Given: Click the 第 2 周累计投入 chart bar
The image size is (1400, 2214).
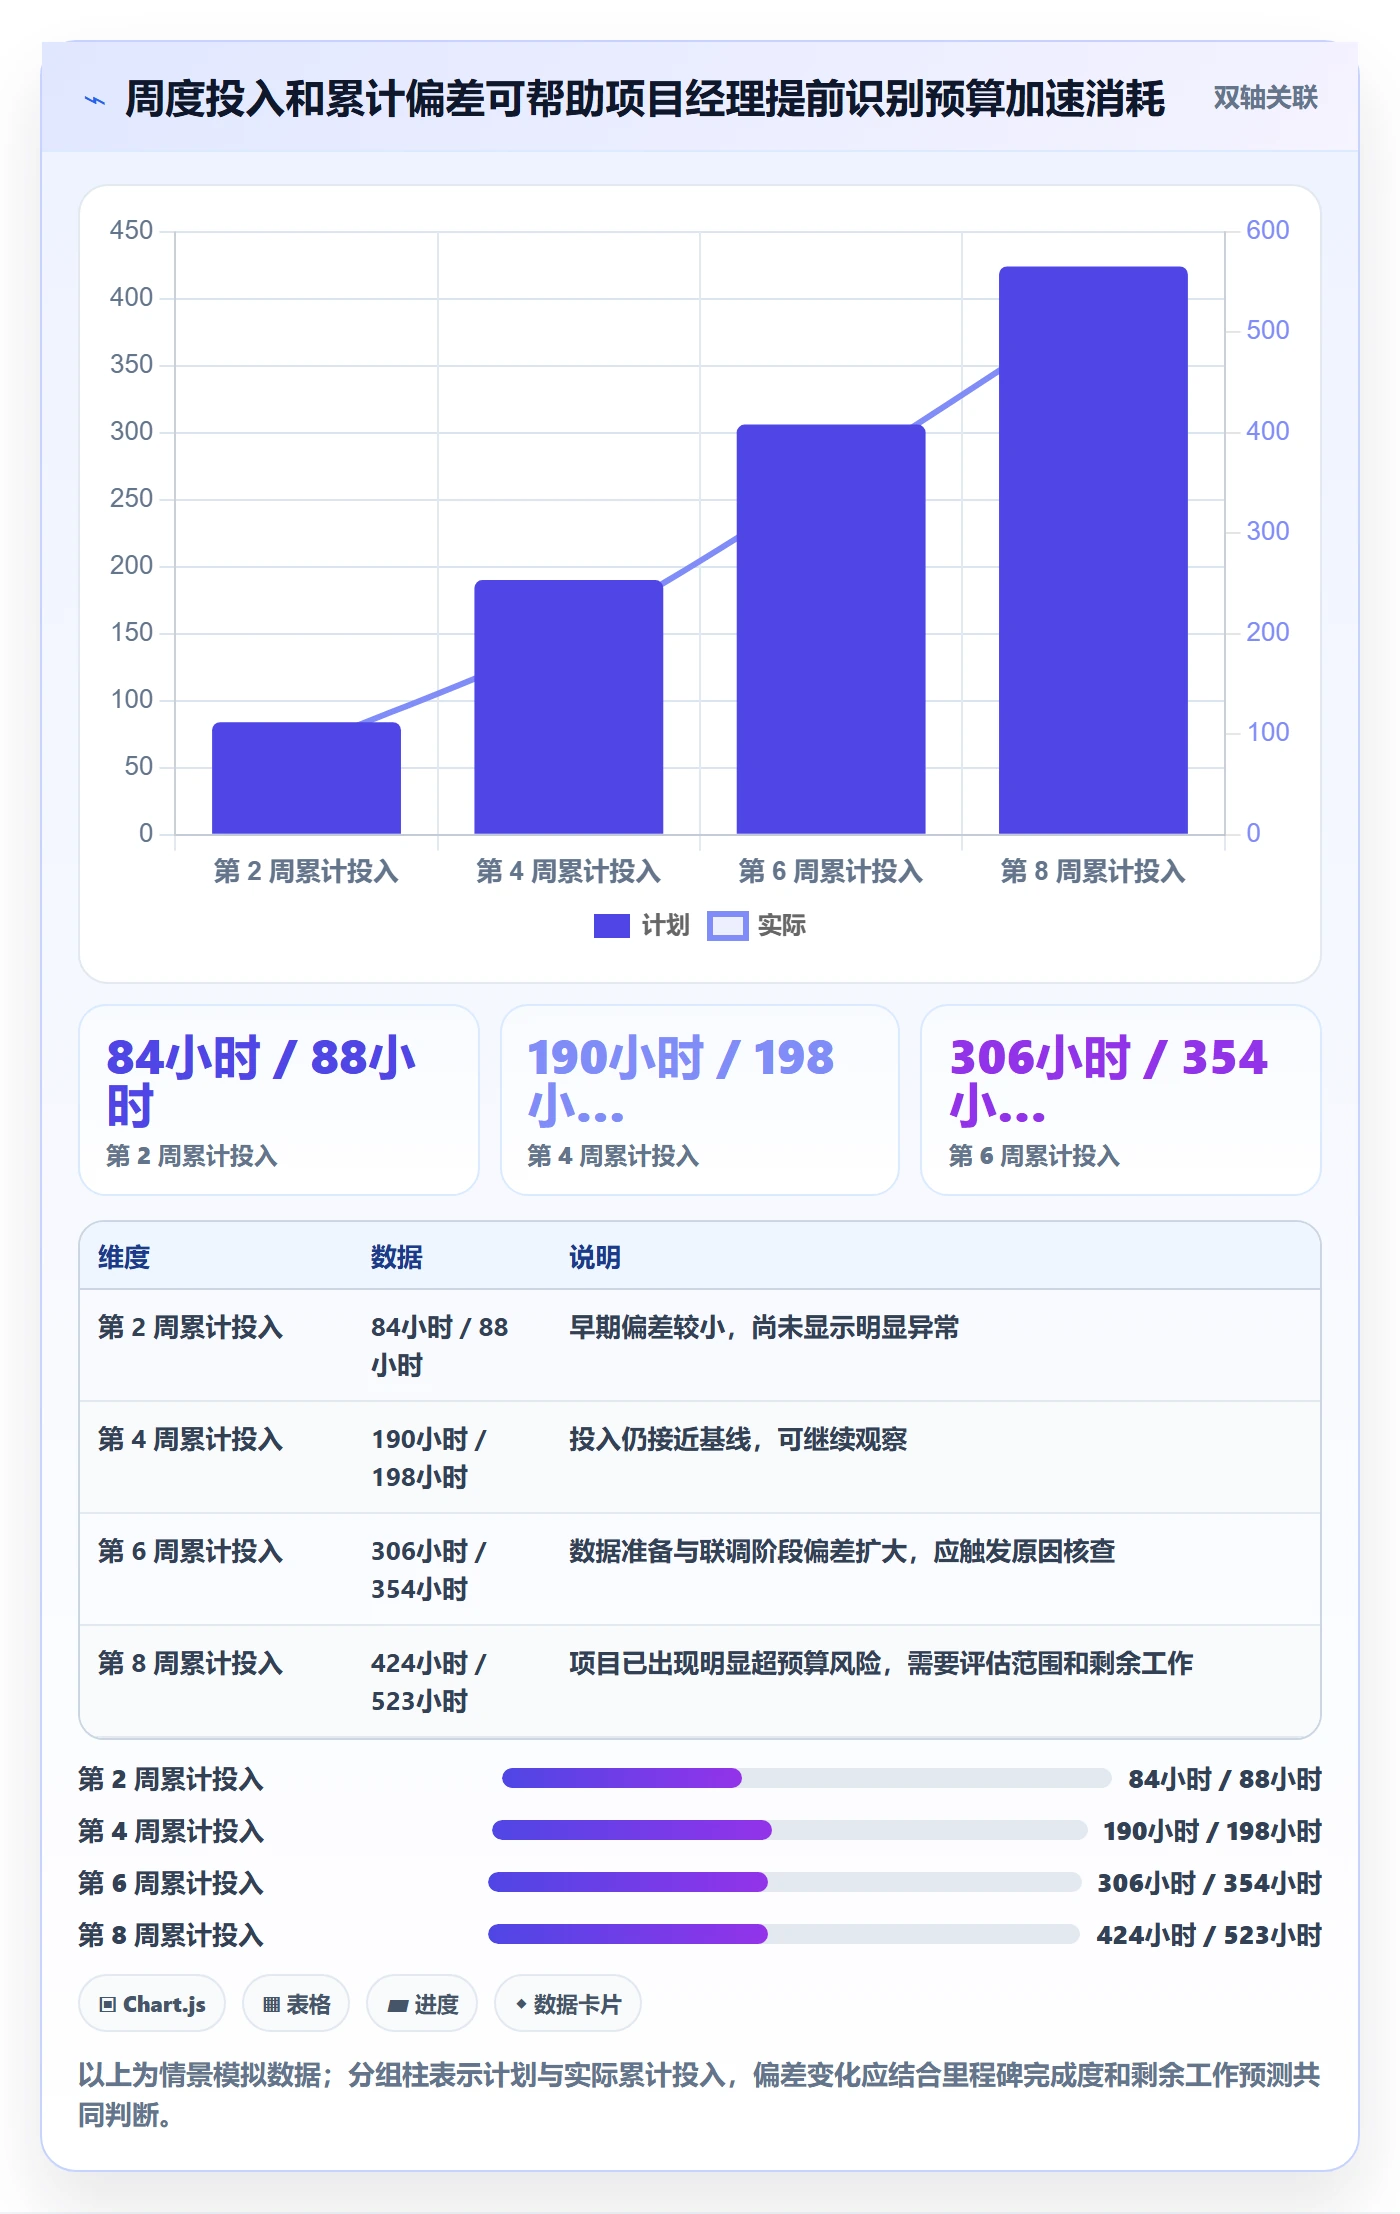Looking at the screenshot, I should 306,778.
